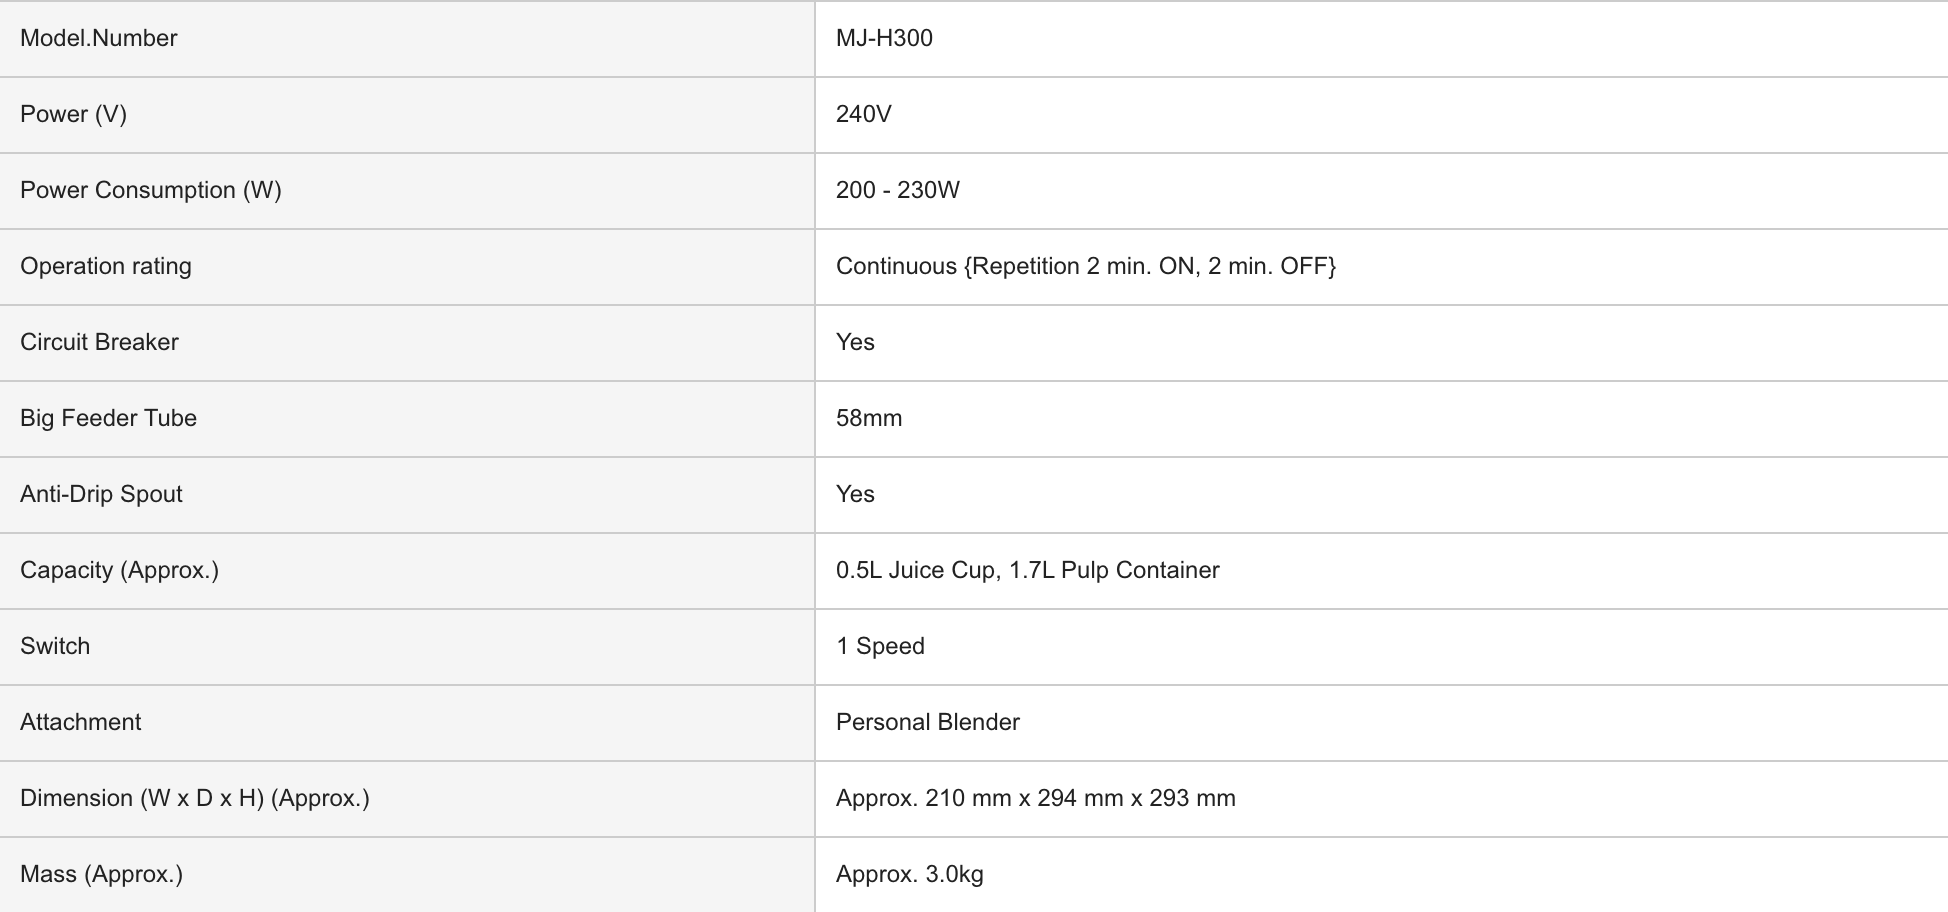Click the Circuit Breaker label
The height and width of the screenshot is (912, 1948).
(x=99, y=342)
